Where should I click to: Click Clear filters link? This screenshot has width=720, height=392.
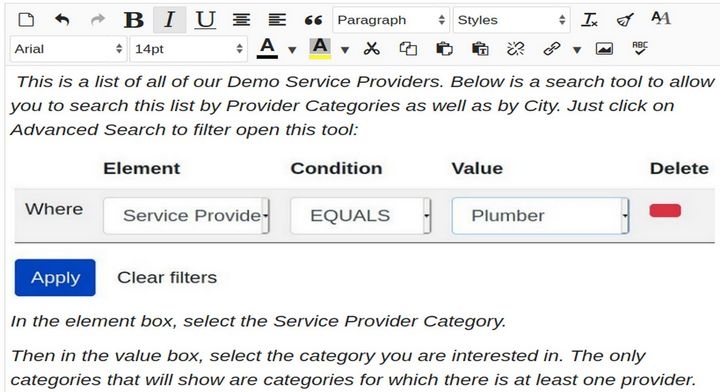tap(167, 277)
